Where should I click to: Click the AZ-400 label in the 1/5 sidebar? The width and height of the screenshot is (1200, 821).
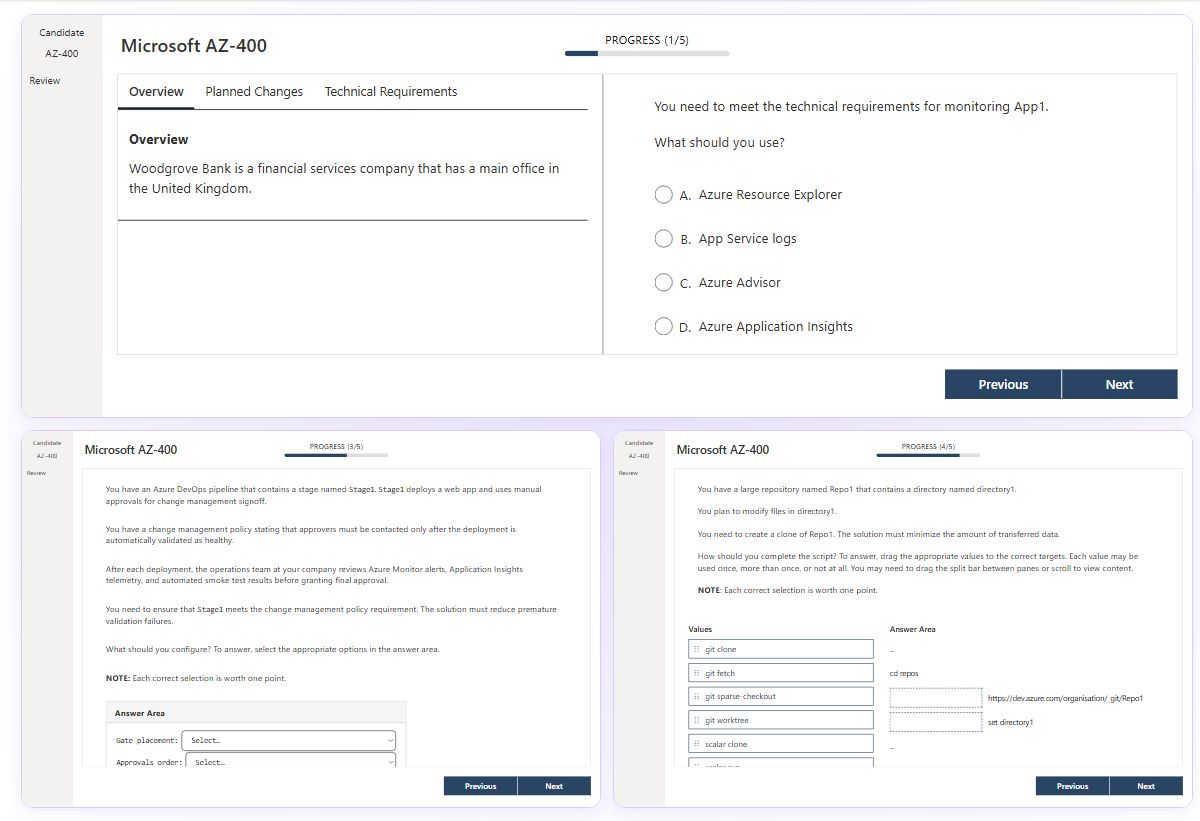[62, 54]
